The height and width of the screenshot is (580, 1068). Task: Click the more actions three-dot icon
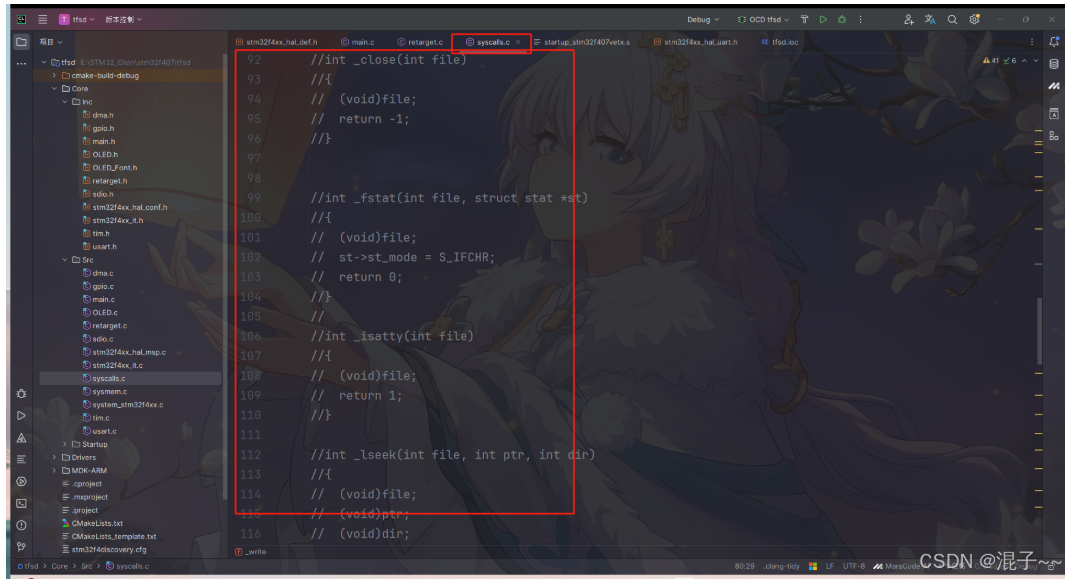tap(859, 19)
